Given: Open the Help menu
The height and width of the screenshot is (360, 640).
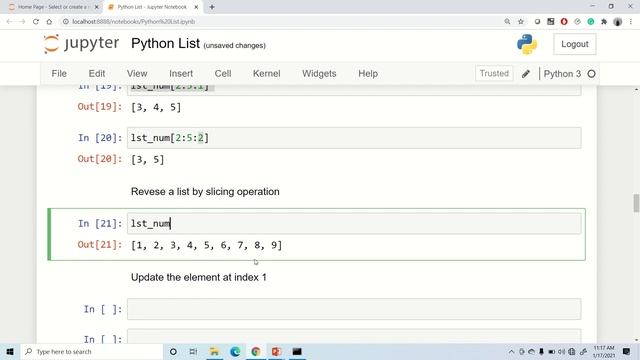Looking at the screenshot, I should point(368,74).
